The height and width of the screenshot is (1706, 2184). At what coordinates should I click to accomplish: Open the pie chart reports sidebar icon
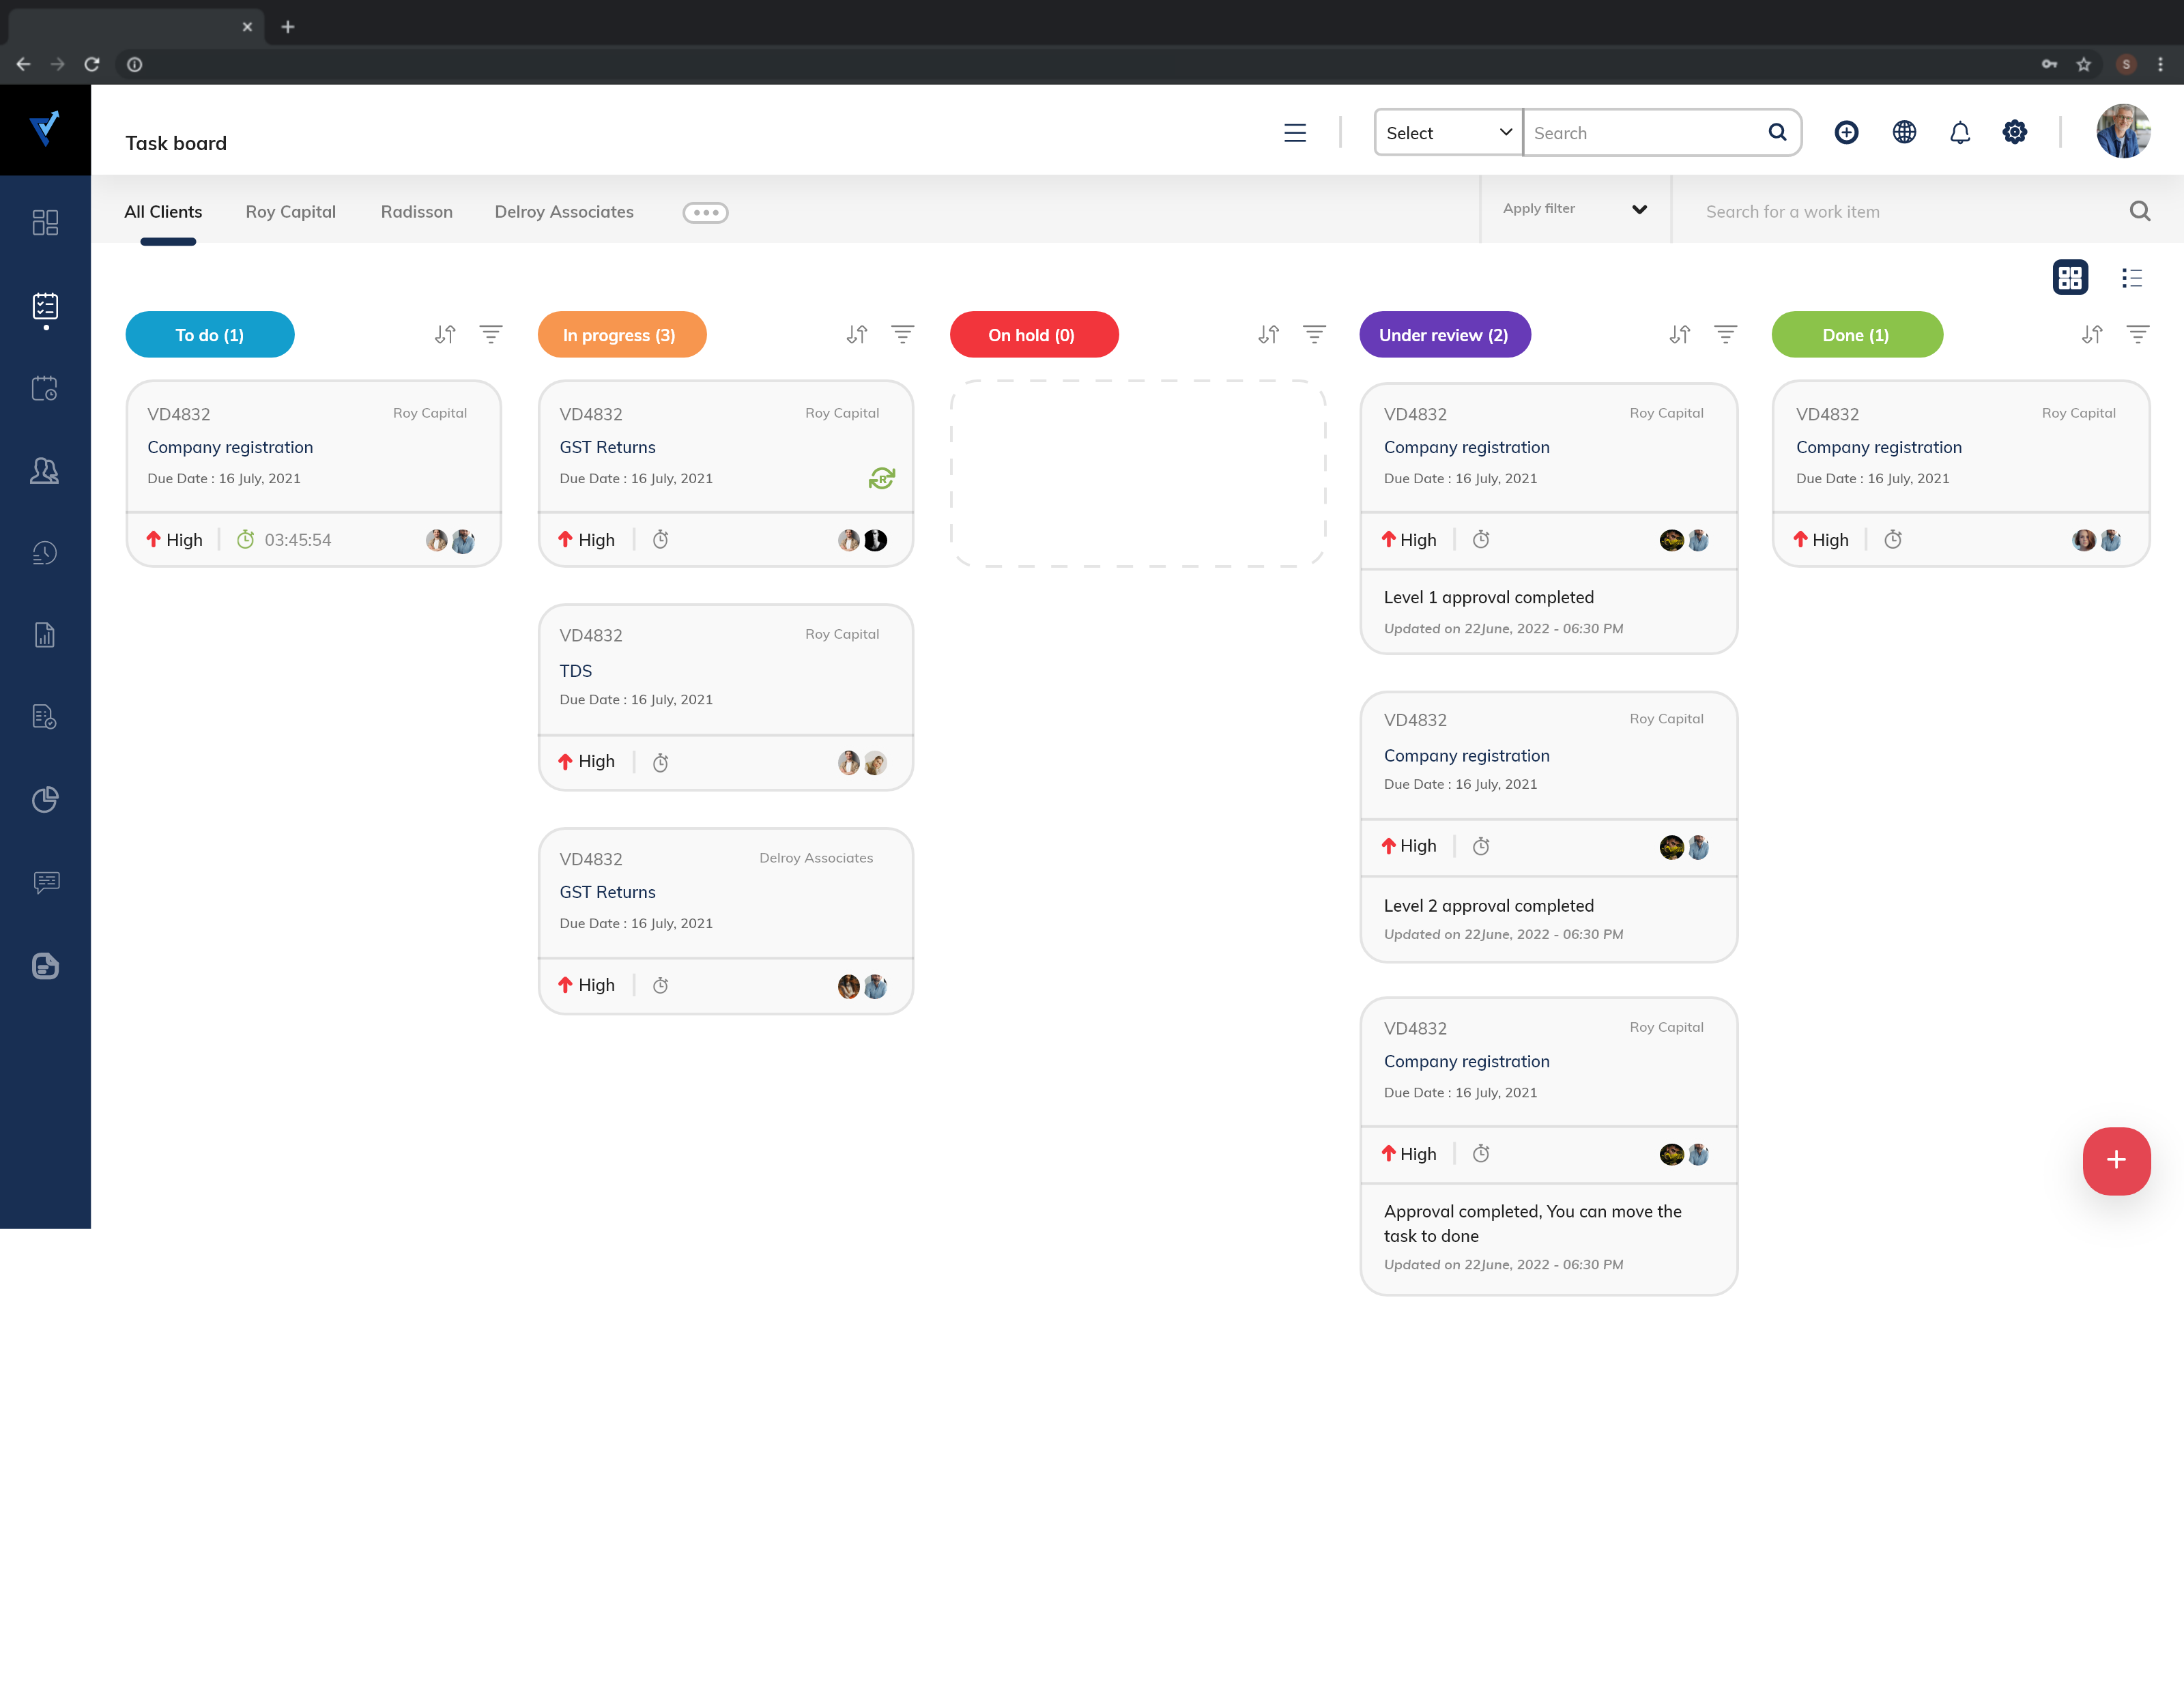pos(45,799)
